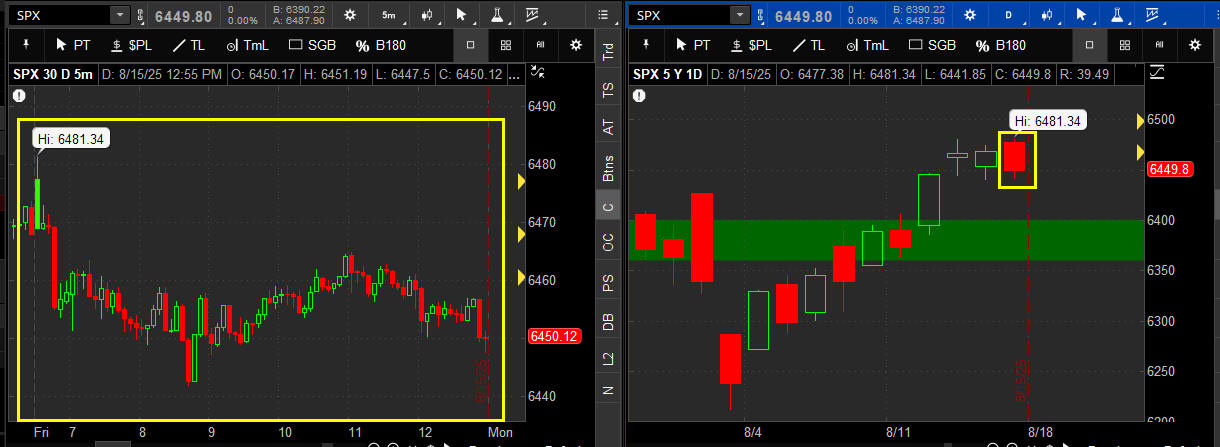Open the Patterns icon in left chart header
This screenshot has width=1220, height=447.
pos(531,15)
